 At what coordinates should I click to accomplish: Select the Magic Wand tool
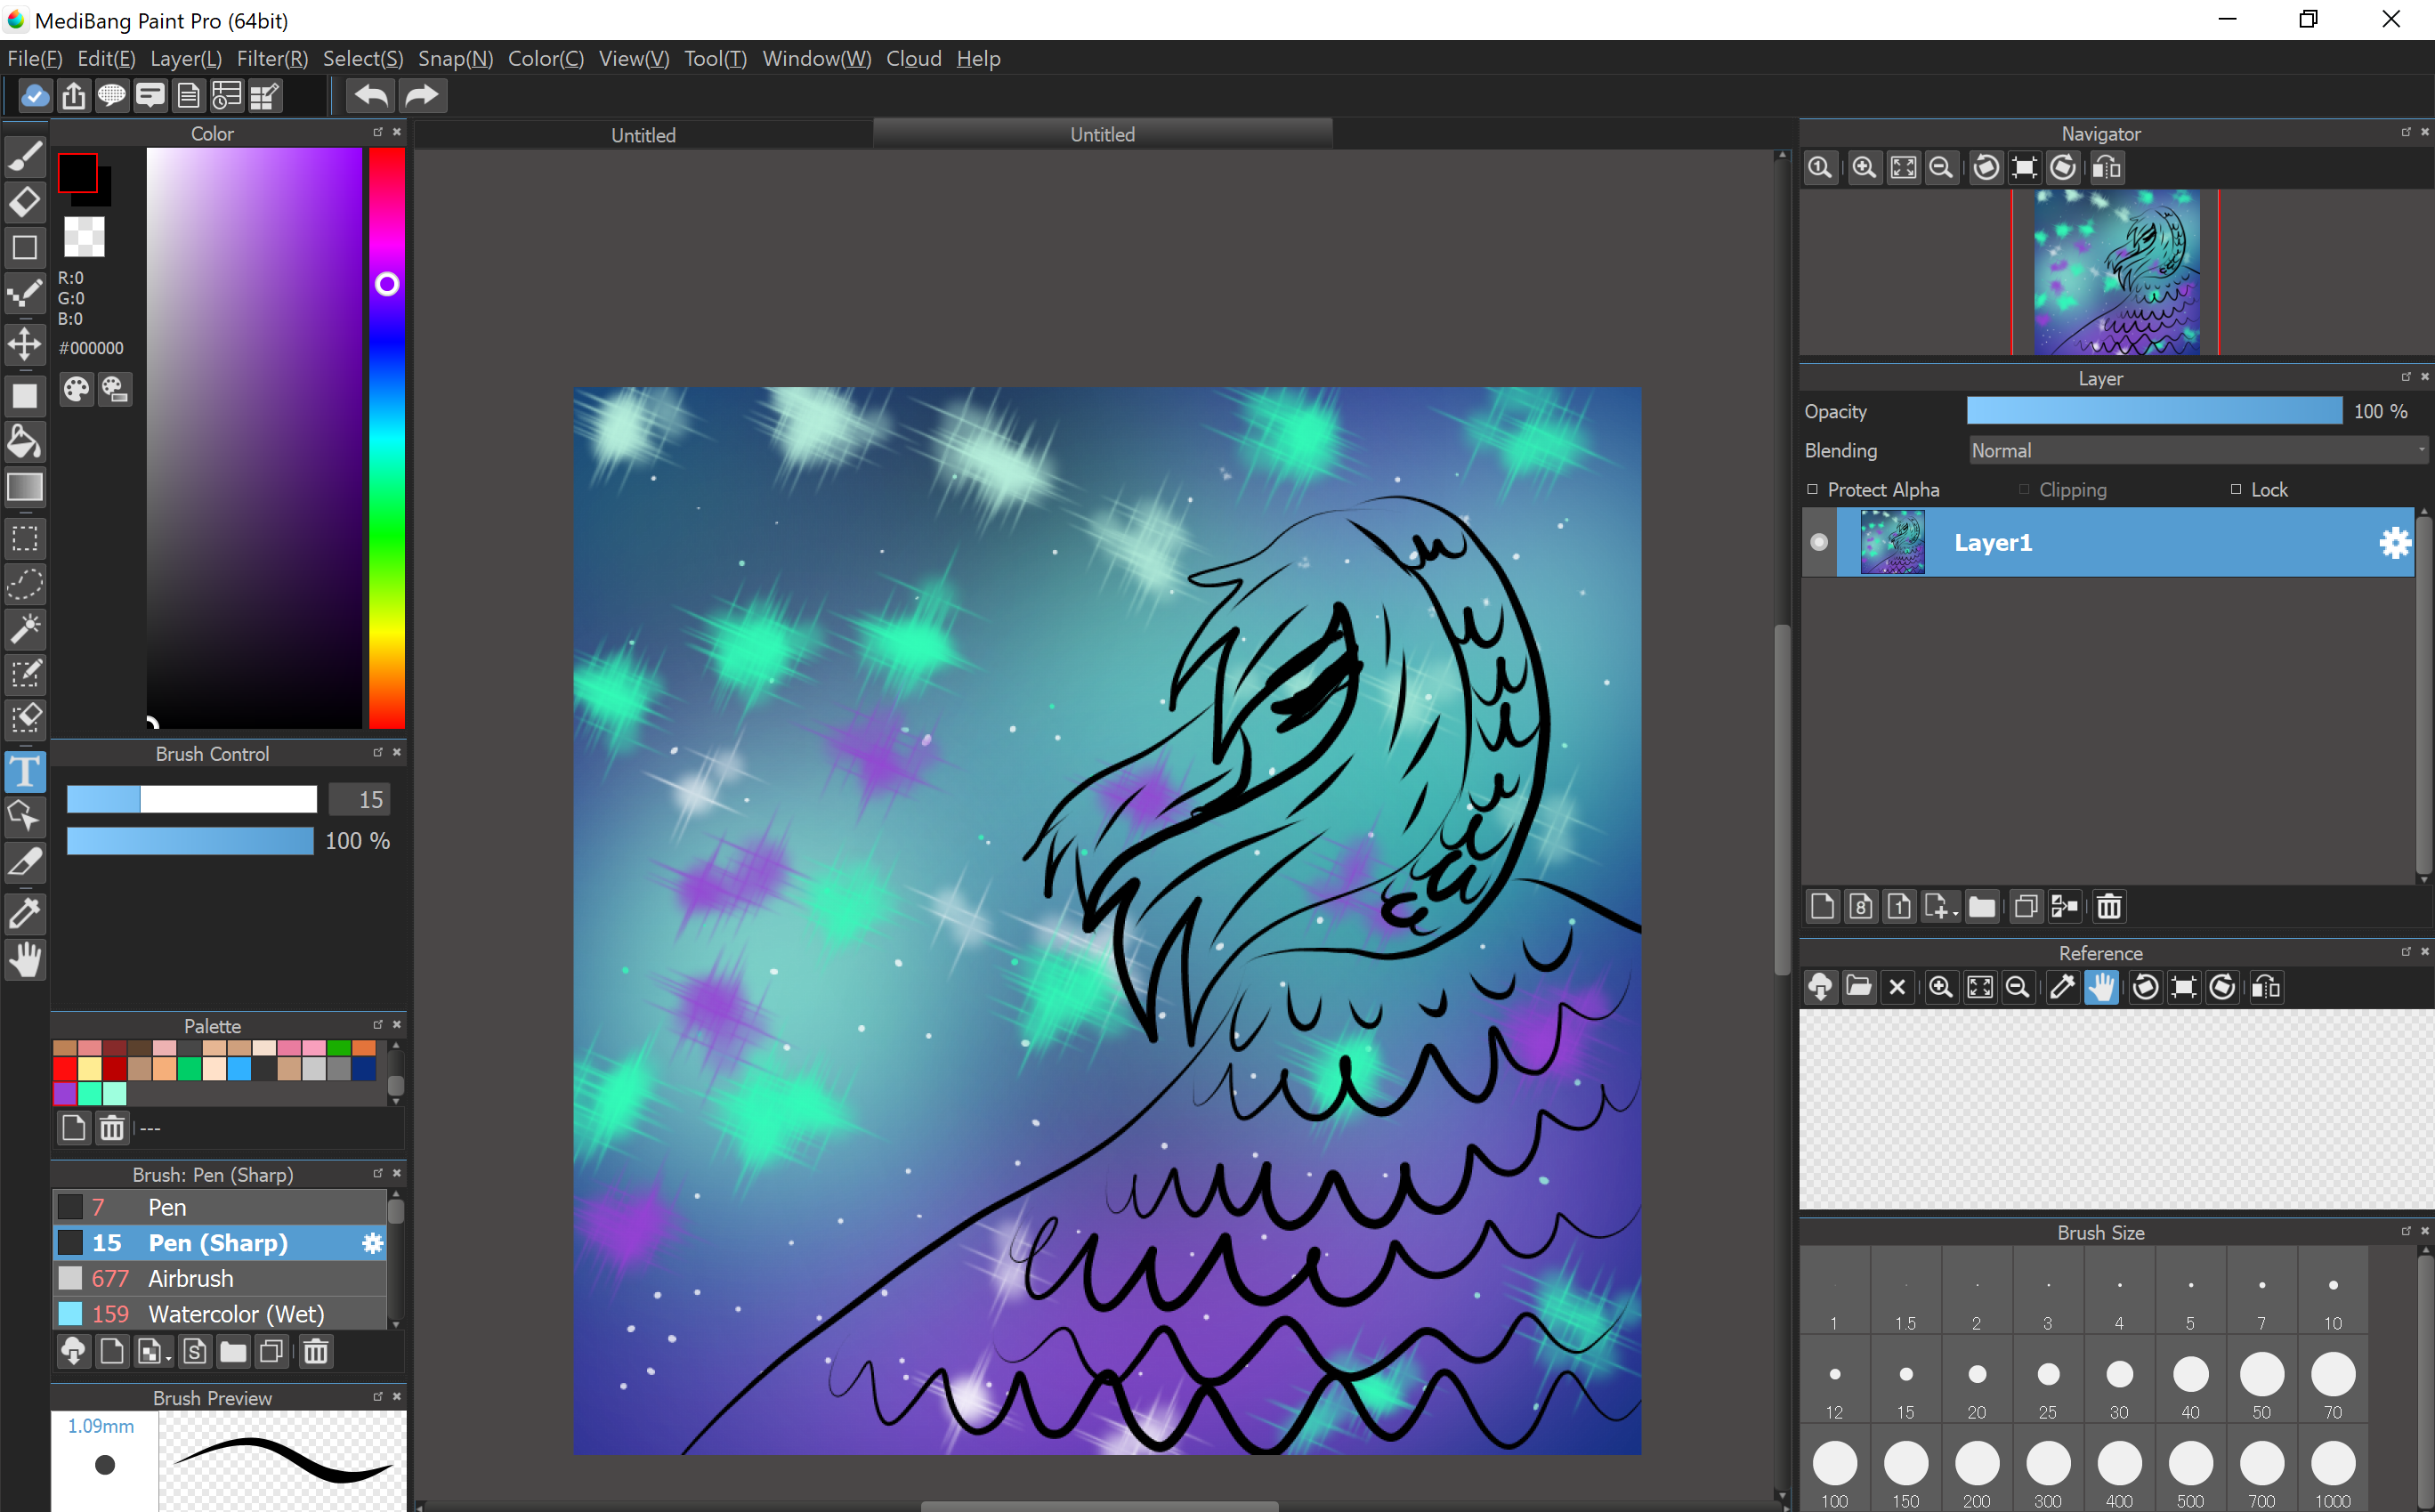point(25,628)
